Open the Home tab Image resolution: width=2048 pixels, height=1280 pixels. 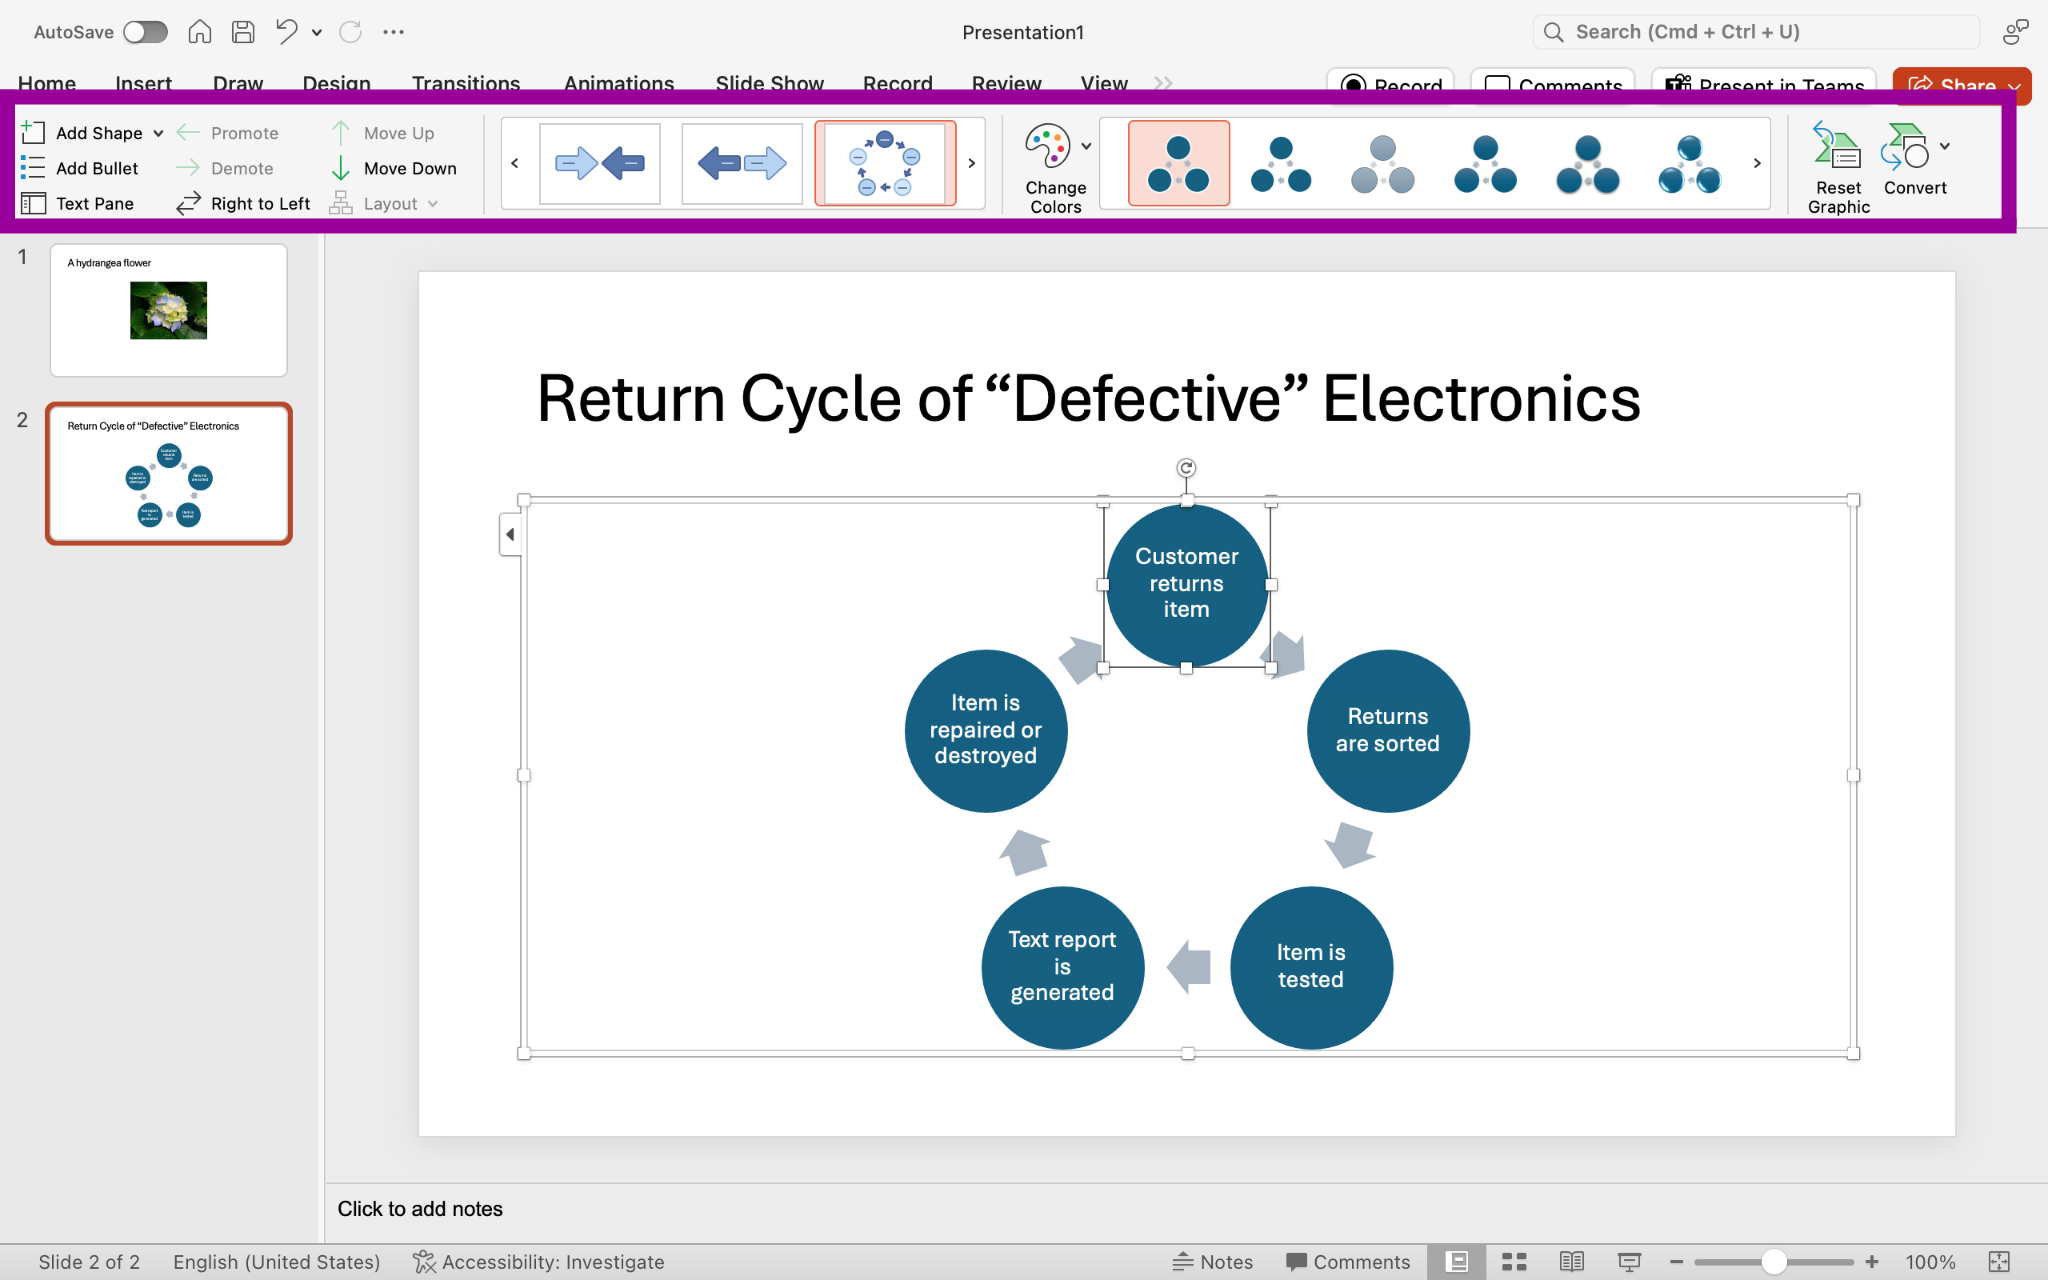click(x=47, y=83)
